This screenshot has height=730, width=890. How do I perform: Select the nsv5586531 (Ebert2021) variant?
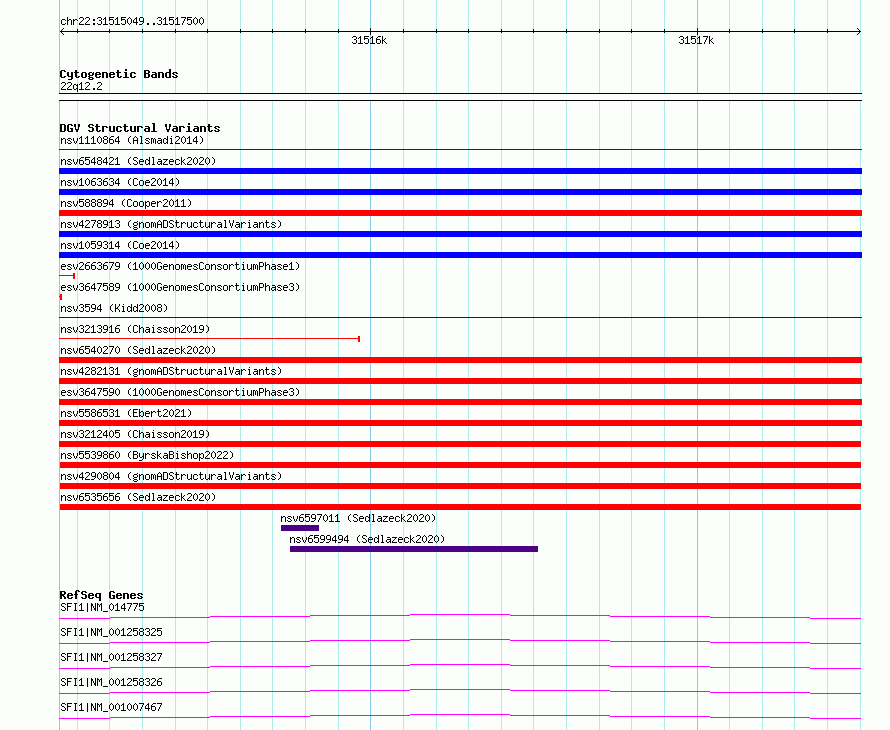coord(126,413)
